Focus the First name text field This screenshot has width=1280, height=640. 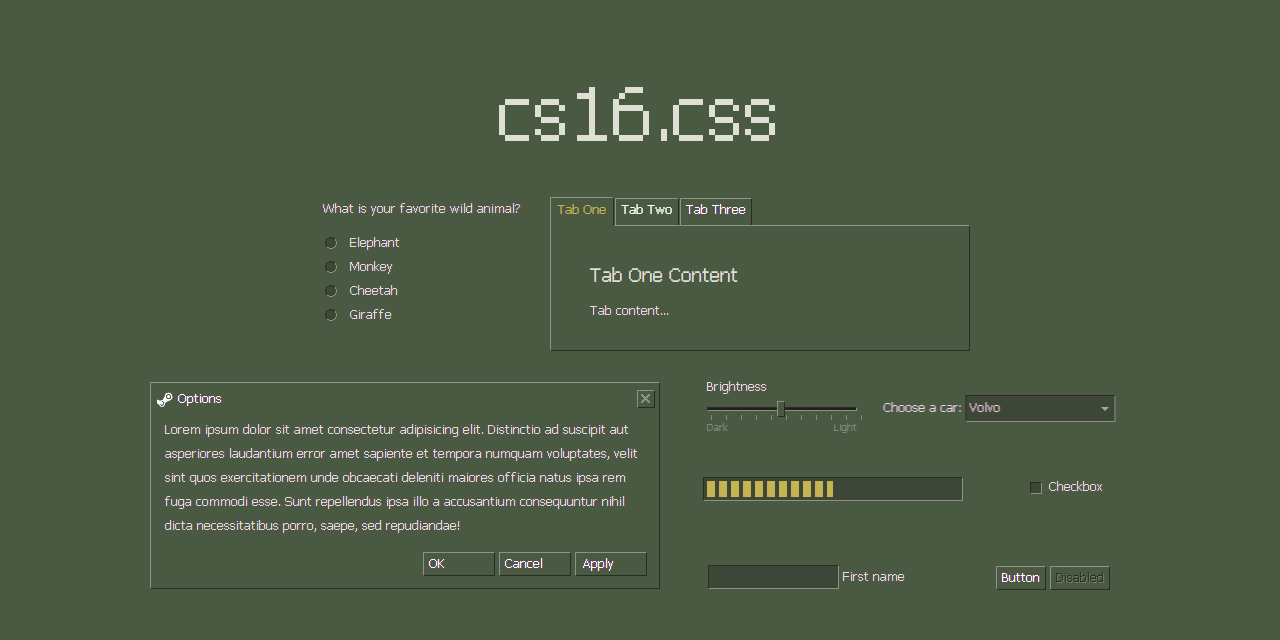772,577
